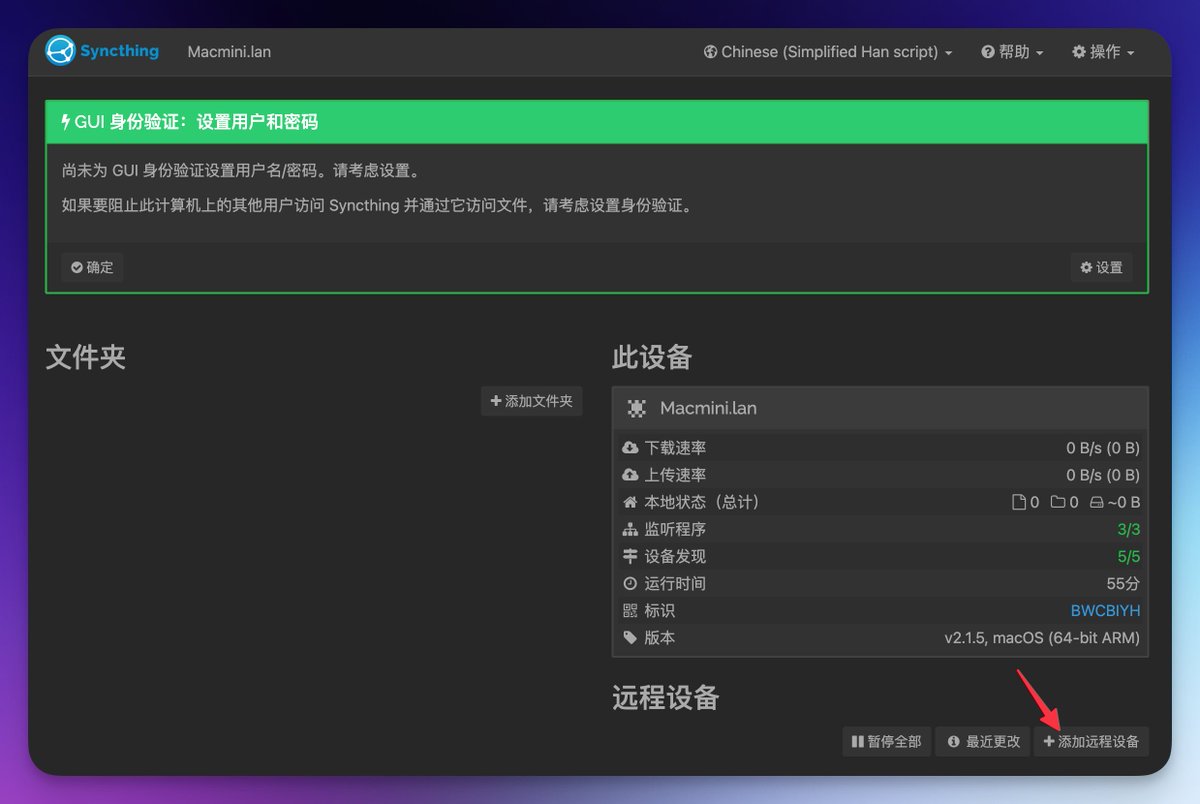Click 添加文件夹 to add a folder

[531, 401]
